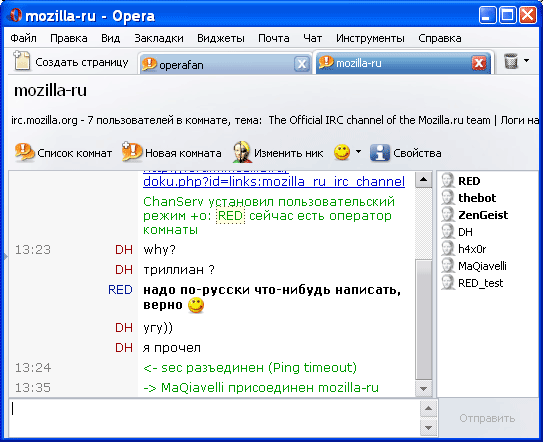
Task: Select user h4x0r in the user list
Action: pos(472,249)
